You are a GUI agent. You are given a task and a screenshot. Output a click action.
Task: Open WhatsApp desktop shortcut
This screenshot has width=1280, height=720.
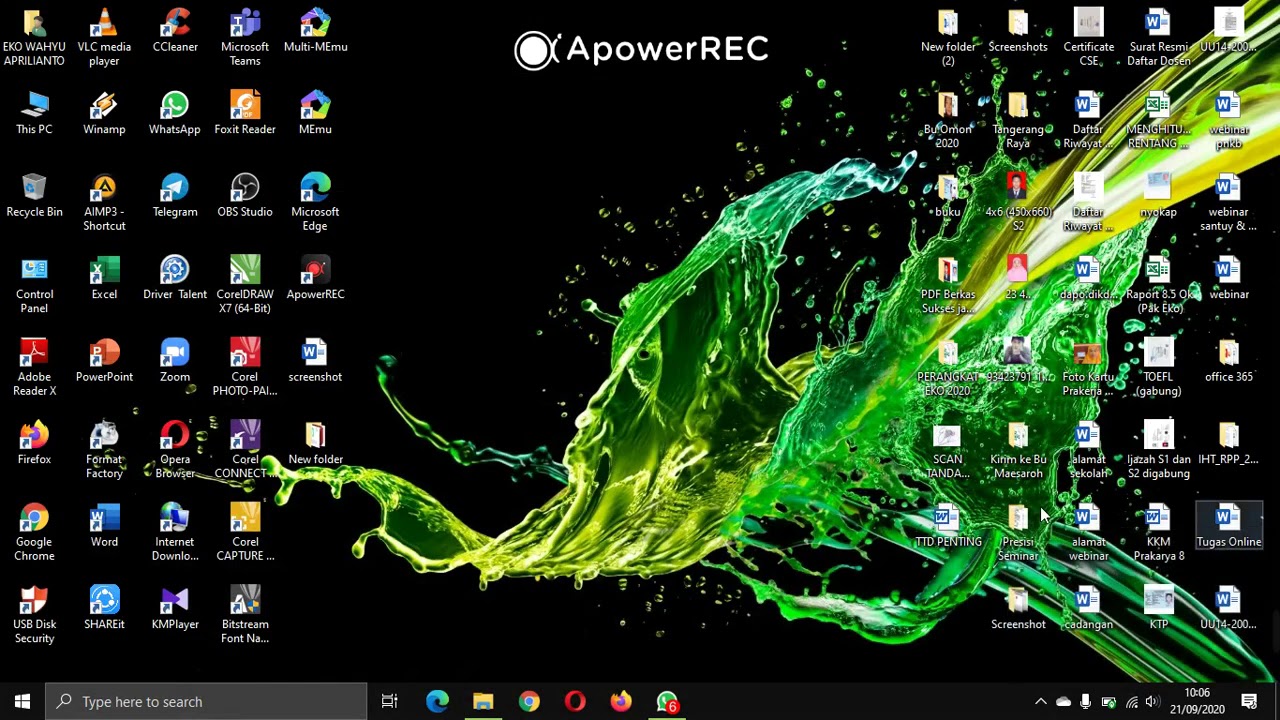pos(175,112)
